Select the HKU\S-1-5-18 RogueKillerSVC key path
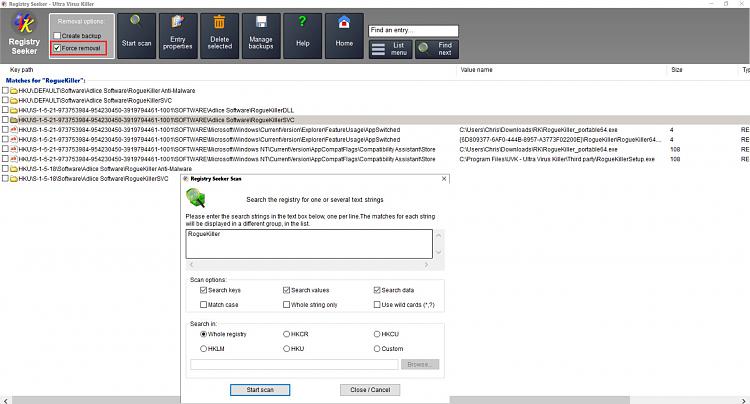The width and height of the screenshot is (750, 404). 93,179
